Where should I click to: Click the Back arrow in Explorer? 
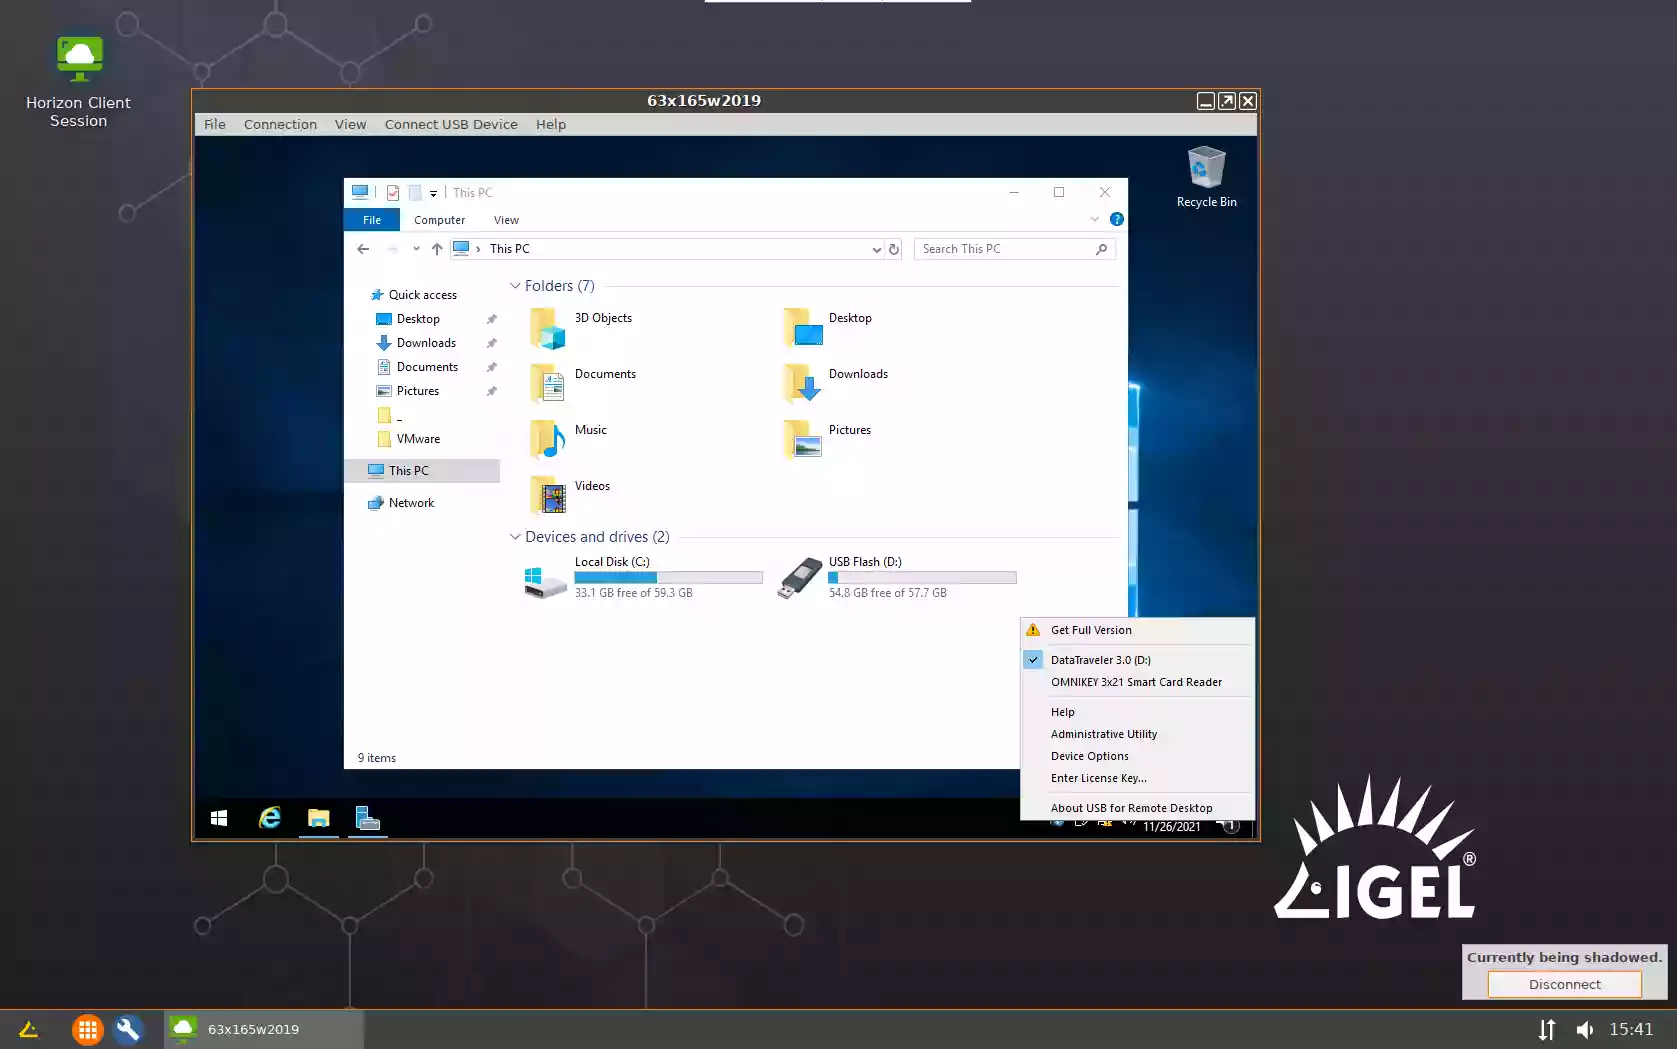[x=363, y=249]
